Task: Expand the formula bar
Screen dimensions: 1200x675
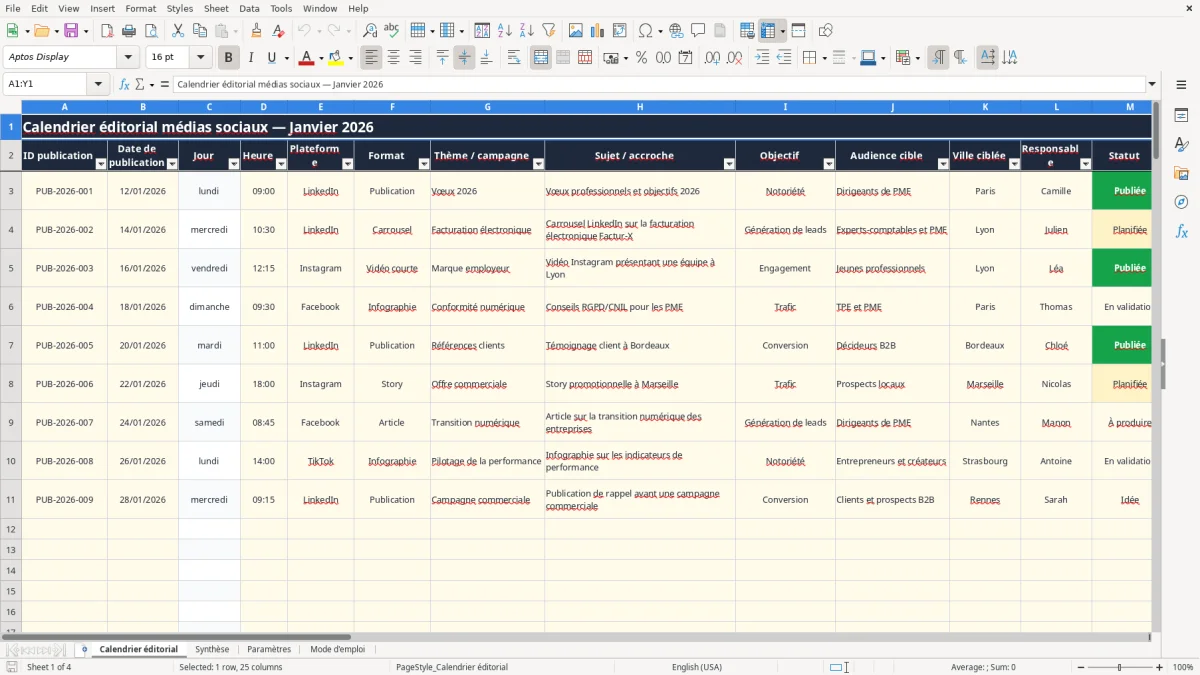Action: coord(1152,84)
